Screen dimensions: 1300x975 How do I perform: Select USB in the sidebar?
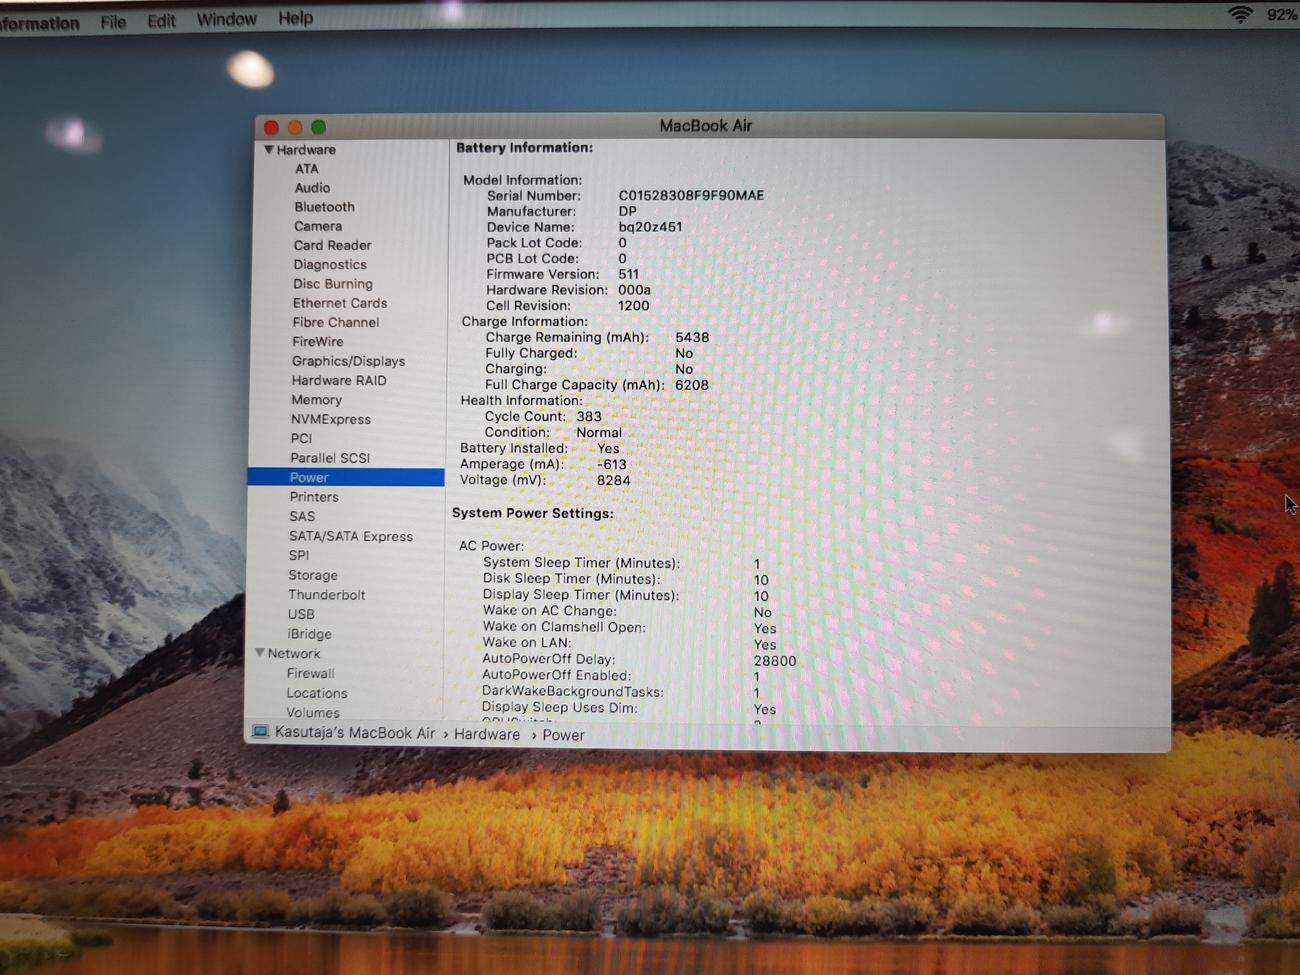301,614
